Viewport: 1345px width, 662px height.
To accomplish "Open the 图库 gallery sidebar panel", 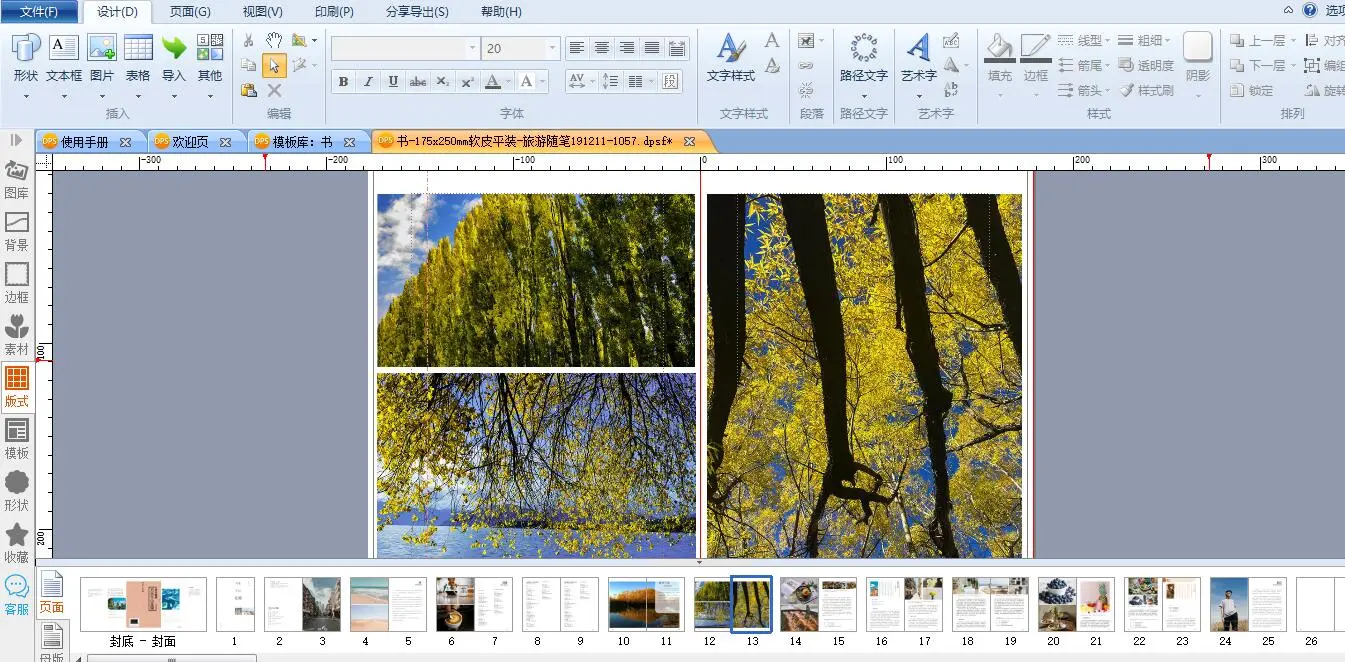I will point(17,179).
